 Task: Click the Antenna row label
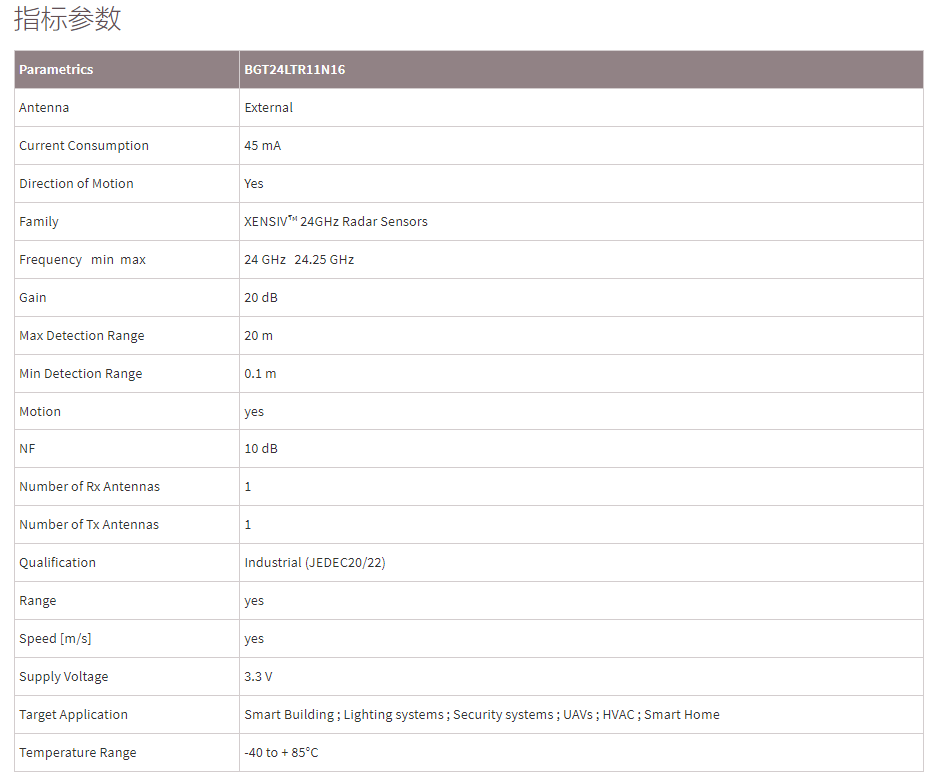coord(44,108)
